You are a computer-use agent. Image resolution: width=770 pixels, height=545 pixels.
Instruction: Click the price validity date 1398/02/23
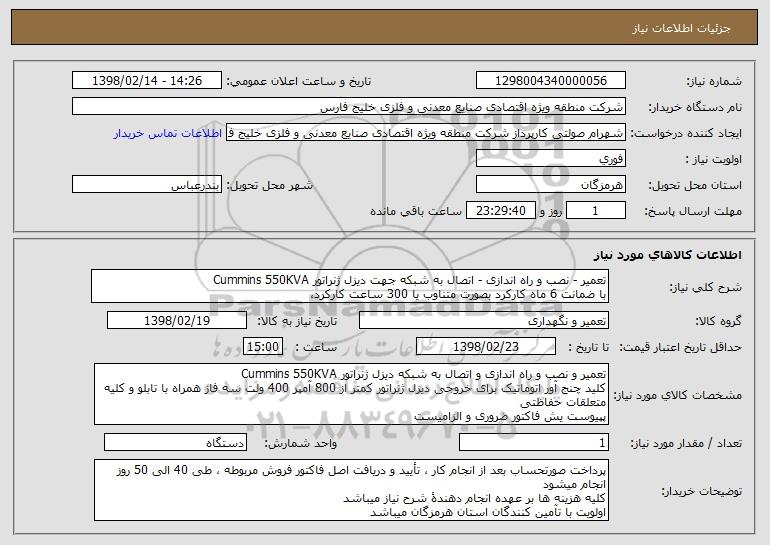click(486, 347)
